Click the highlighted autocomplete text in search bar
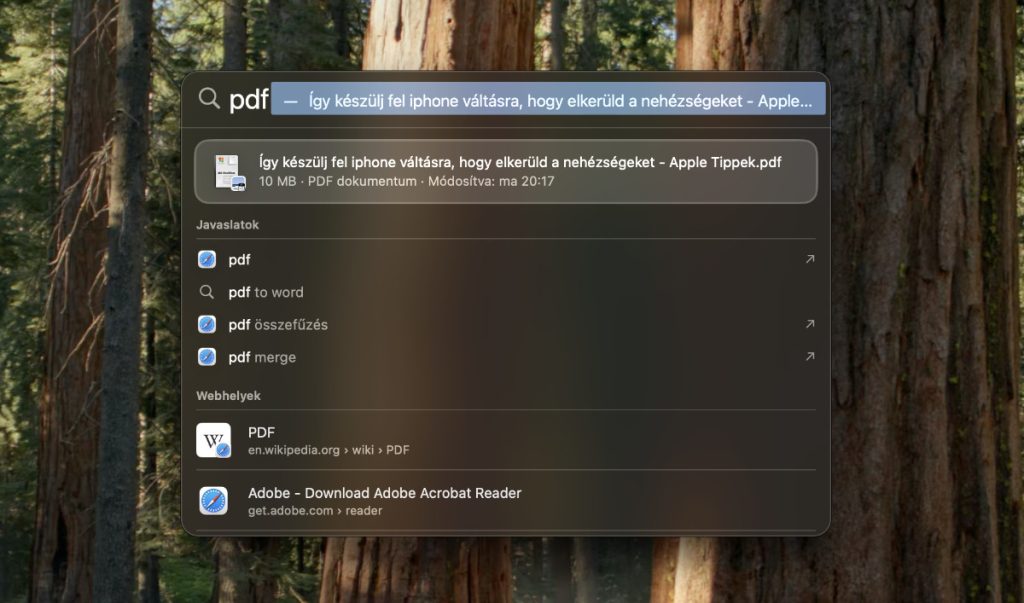 pos(548,99)
